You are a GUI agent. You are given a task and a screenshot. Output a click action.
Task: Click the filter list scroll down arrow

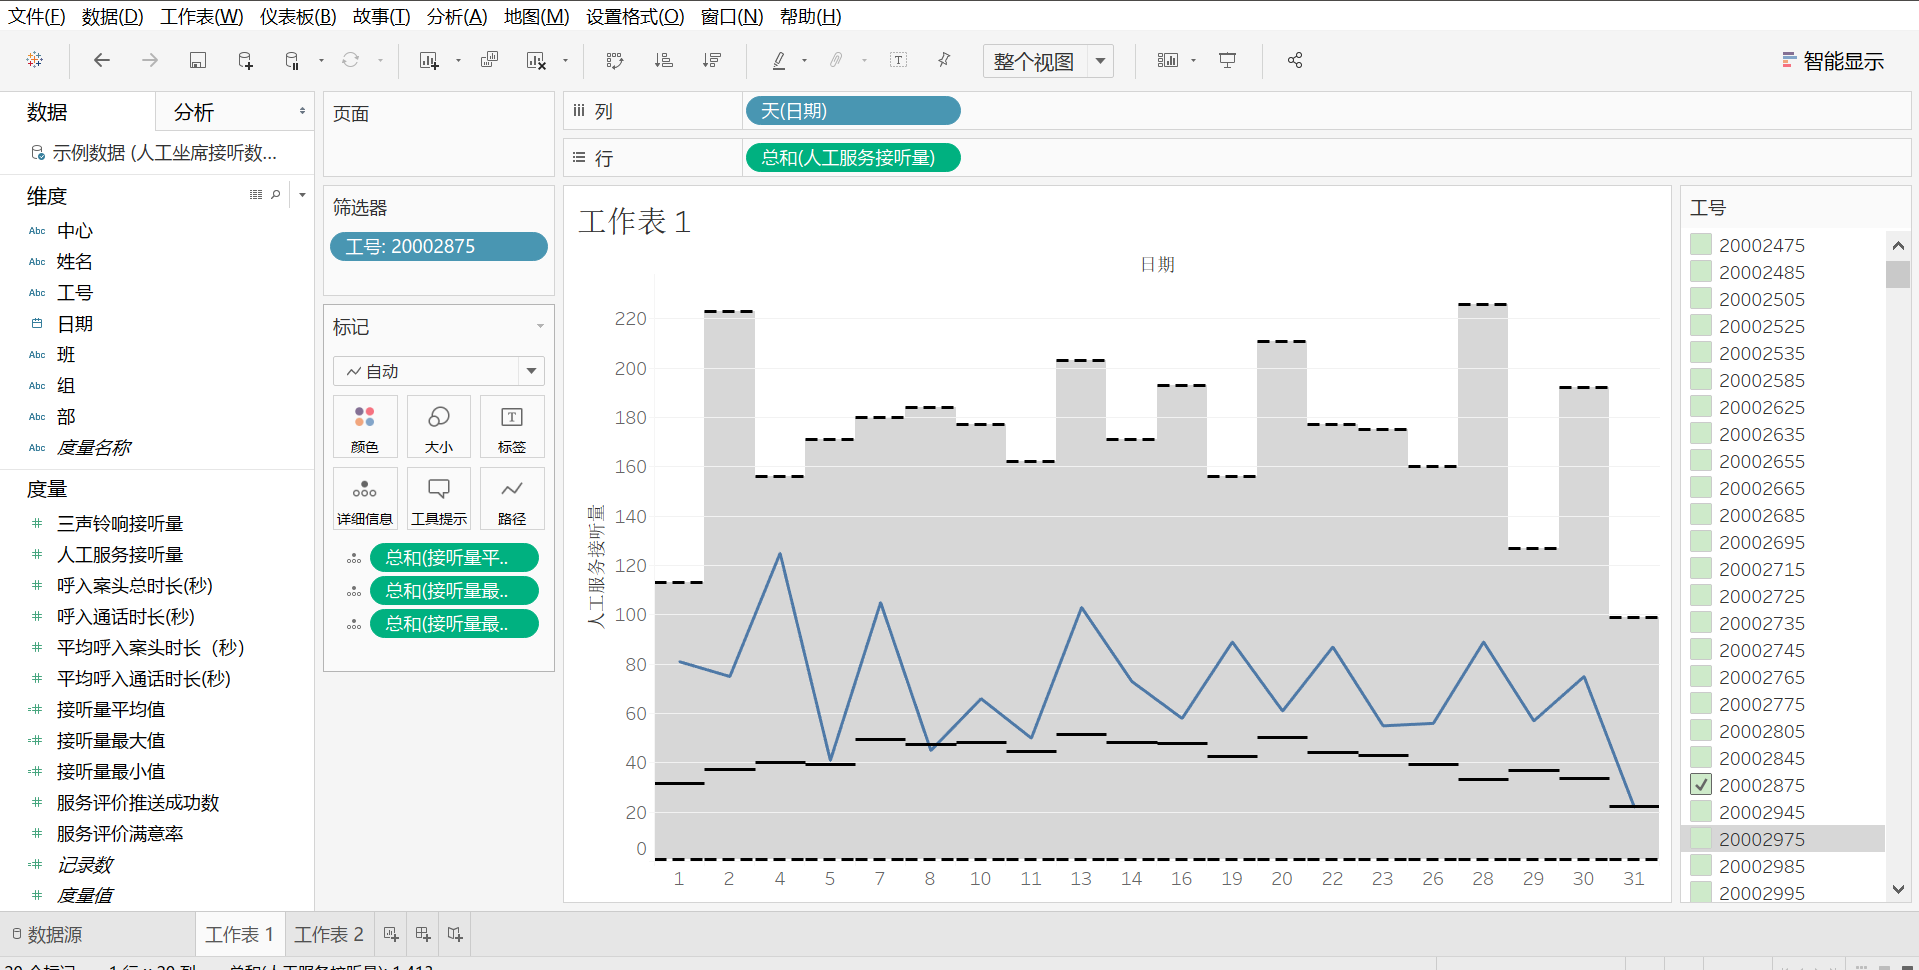click(x=1898, y=888)
